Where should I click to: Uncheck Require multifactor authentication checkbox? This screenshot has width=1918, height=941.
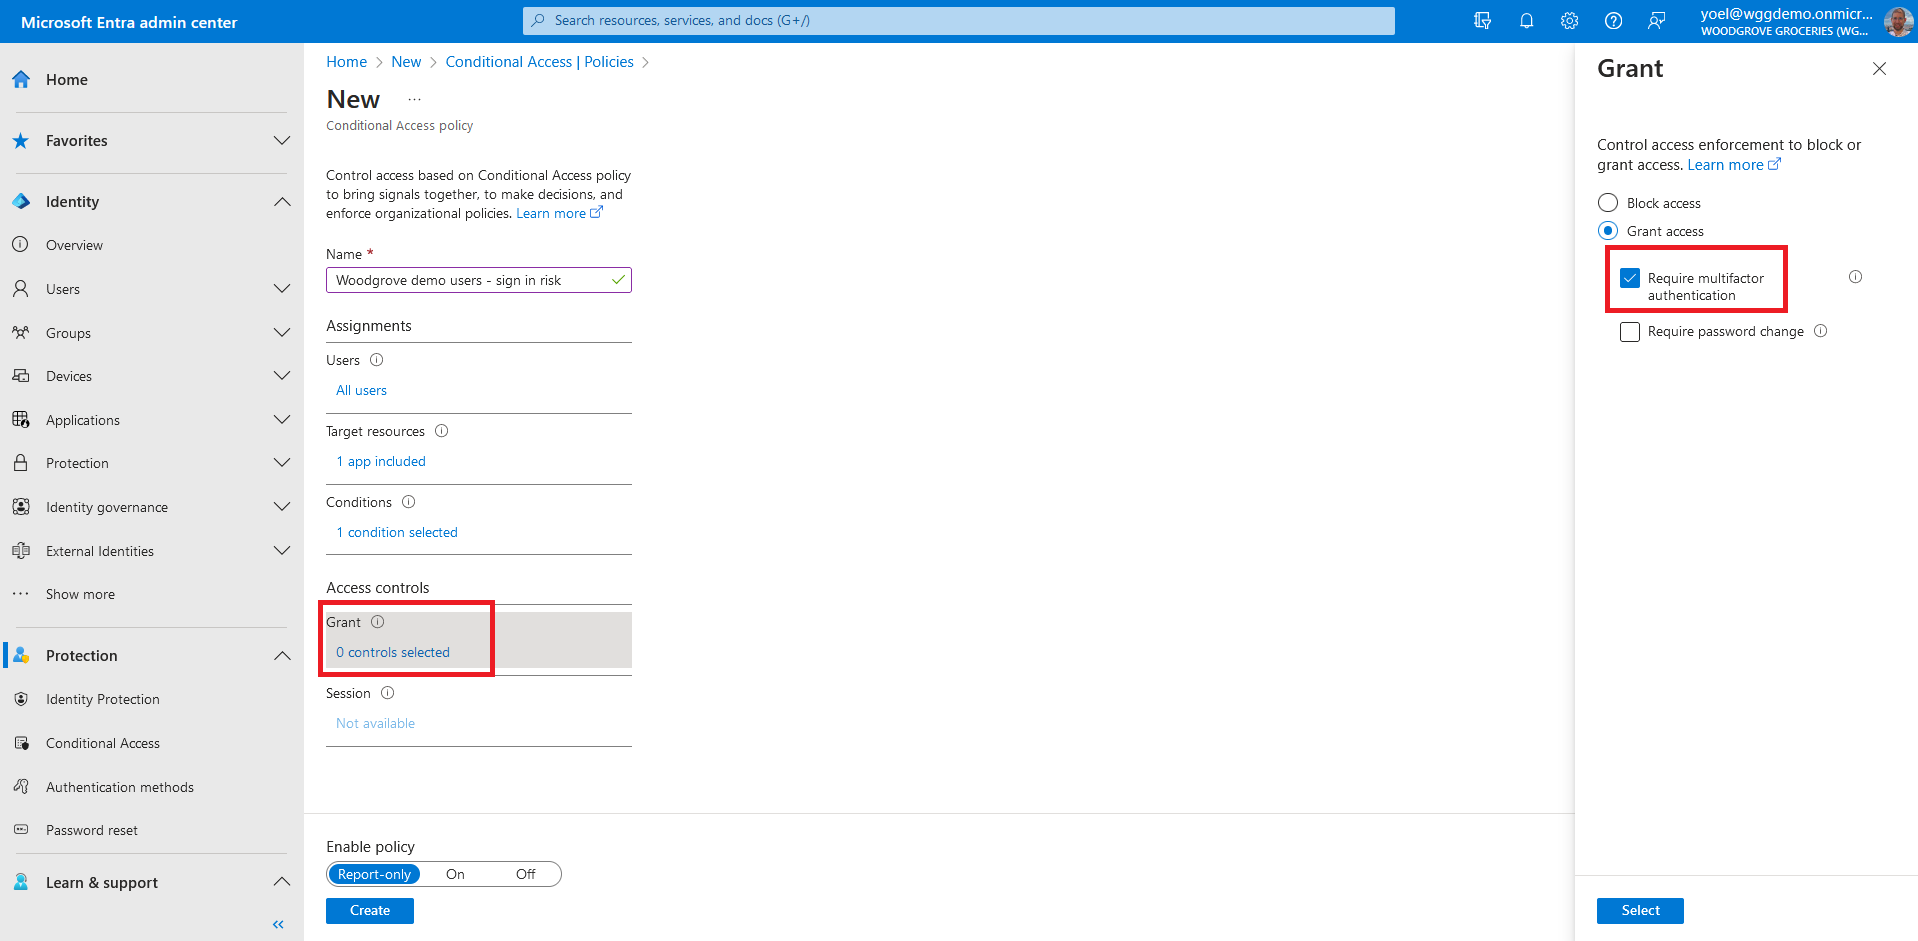(1630, 278)
